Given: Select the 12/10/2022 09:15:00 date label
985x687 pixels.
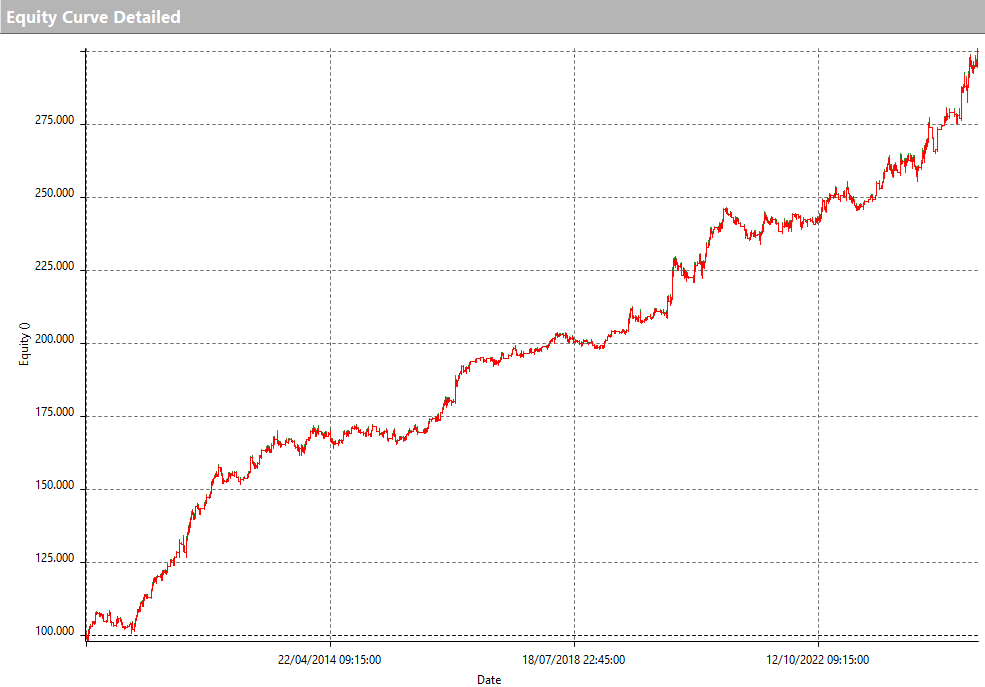Looking at the screenshot, I should tap(818, 659).
